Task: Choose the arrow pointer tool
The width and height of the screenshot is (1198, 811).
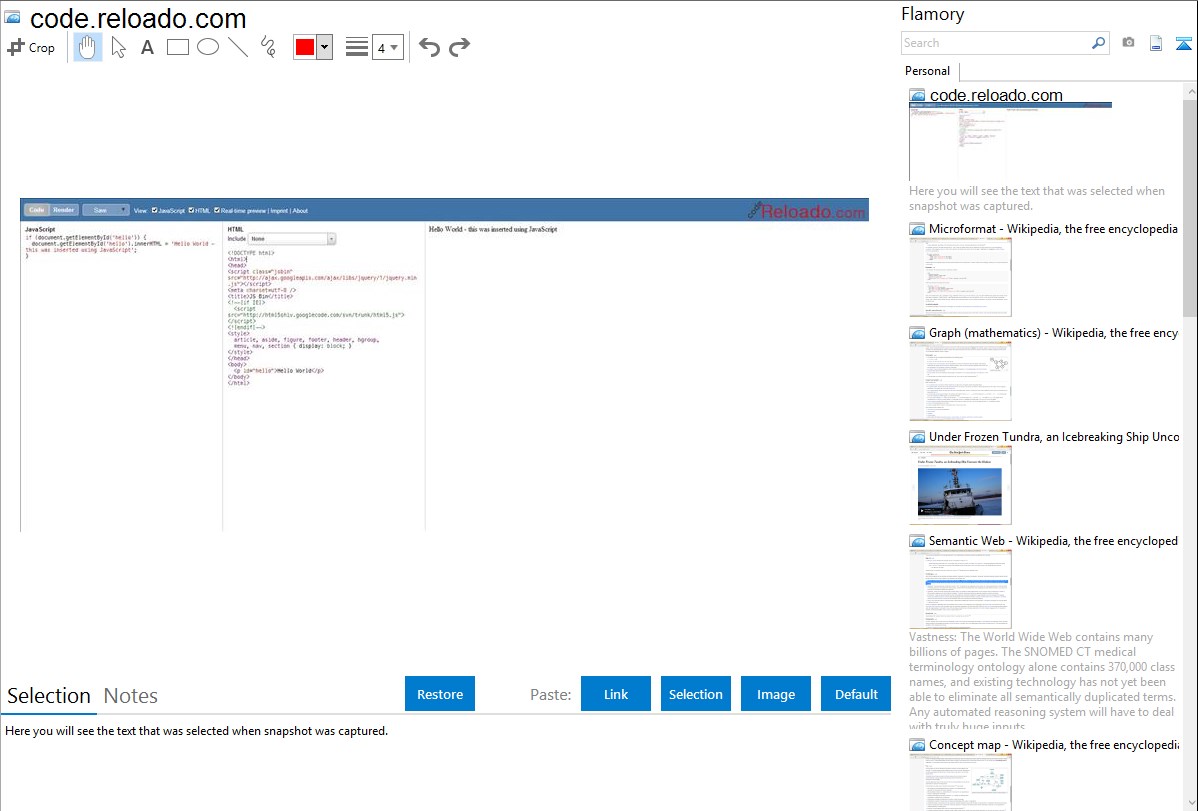Action: click(x=118, y=47)
